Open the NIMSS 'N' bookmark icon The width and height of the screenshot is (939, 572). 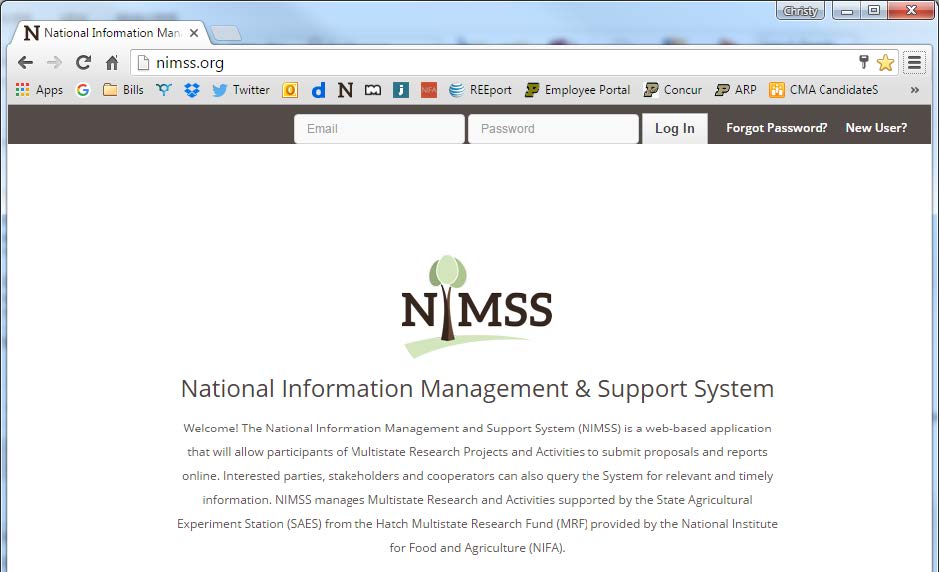(x=345, y=90)
